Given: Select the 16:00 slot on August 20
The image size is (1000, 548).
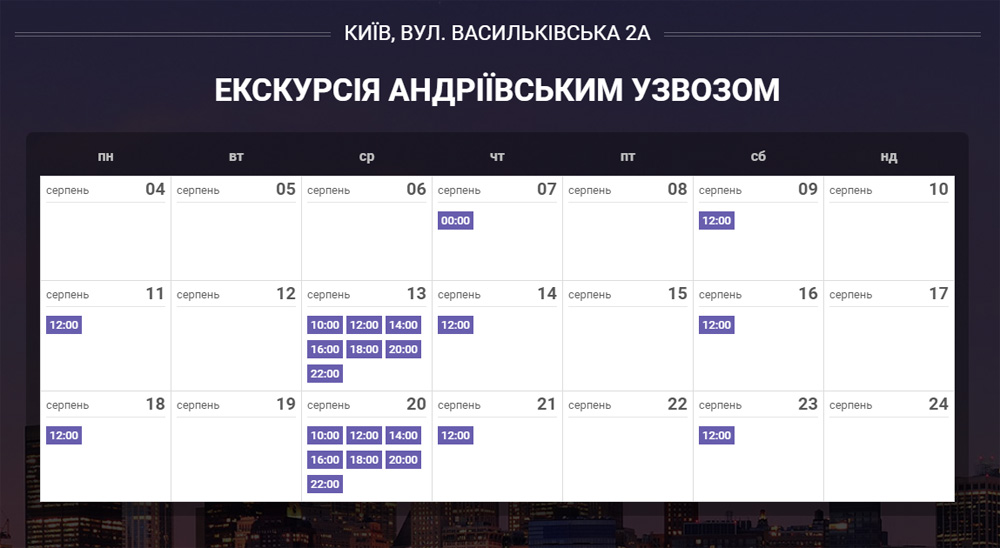Looking at the screenshot, I should coord(325,460).
